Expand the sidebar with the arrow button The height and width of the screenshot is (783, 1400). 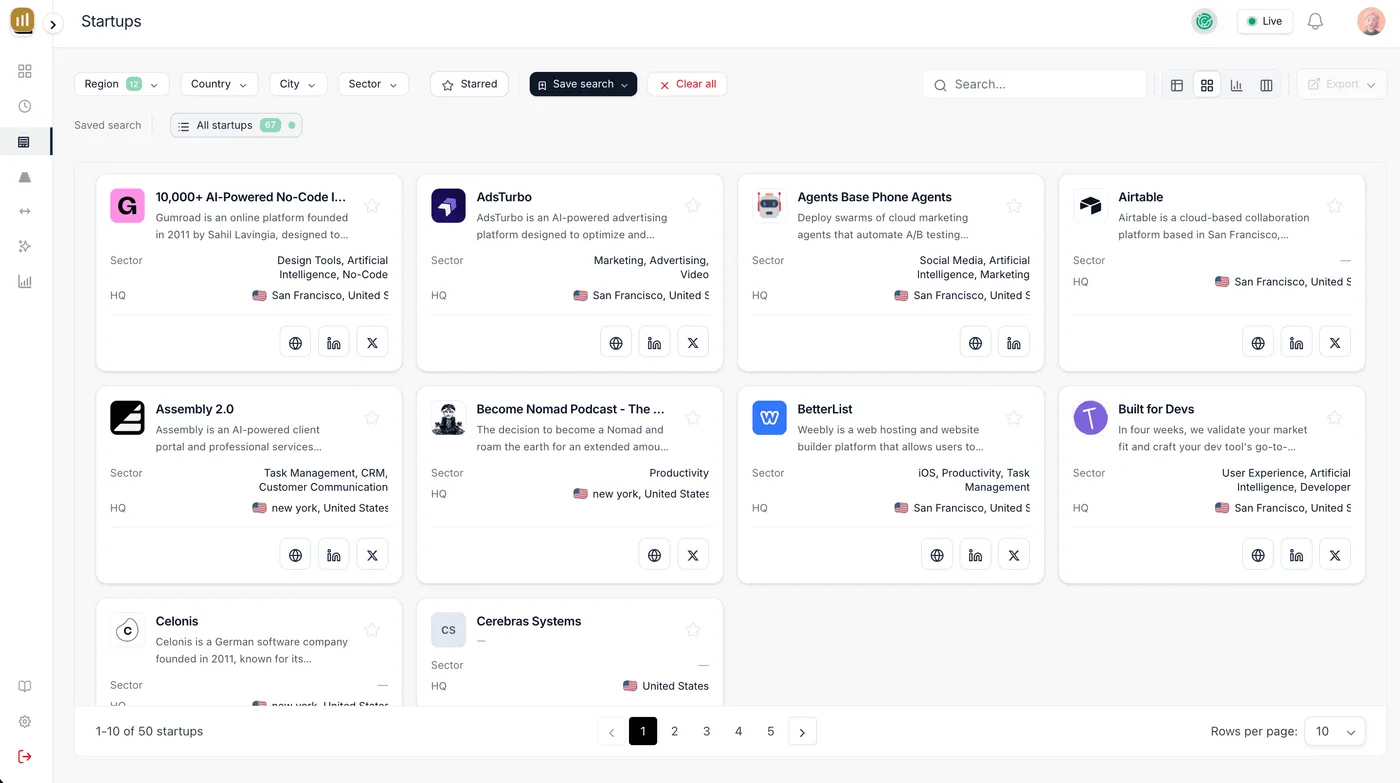click(53, 24)
